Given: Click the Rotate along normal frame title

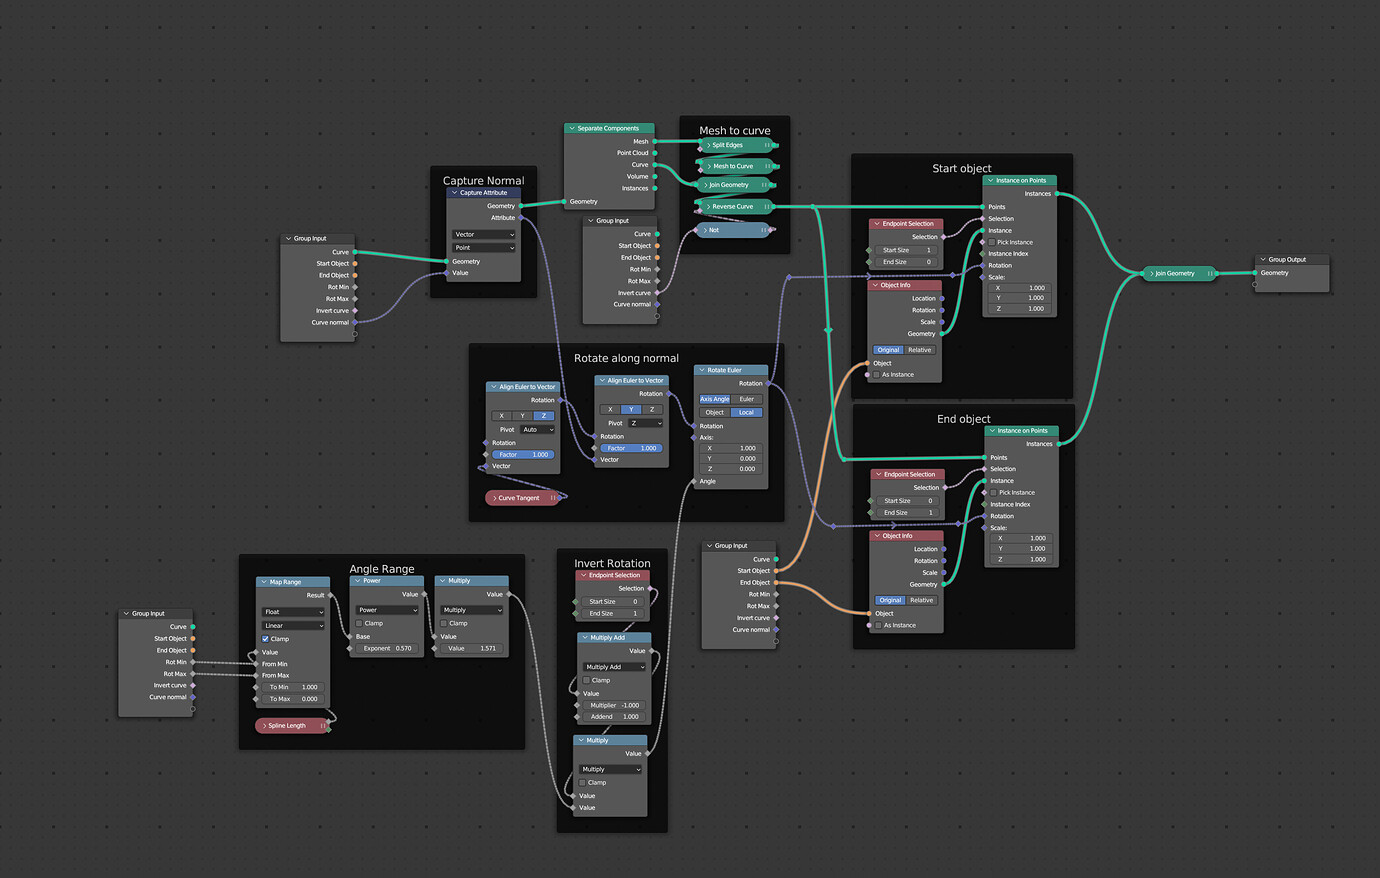Looking at the screenshot, I should [x=626, y=358].
